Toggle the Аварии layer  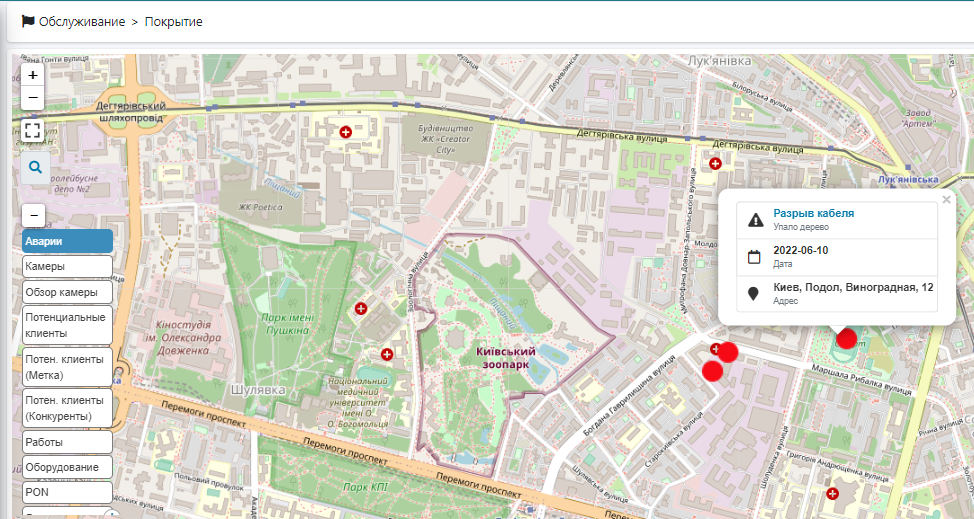click(x=67, y=241)
